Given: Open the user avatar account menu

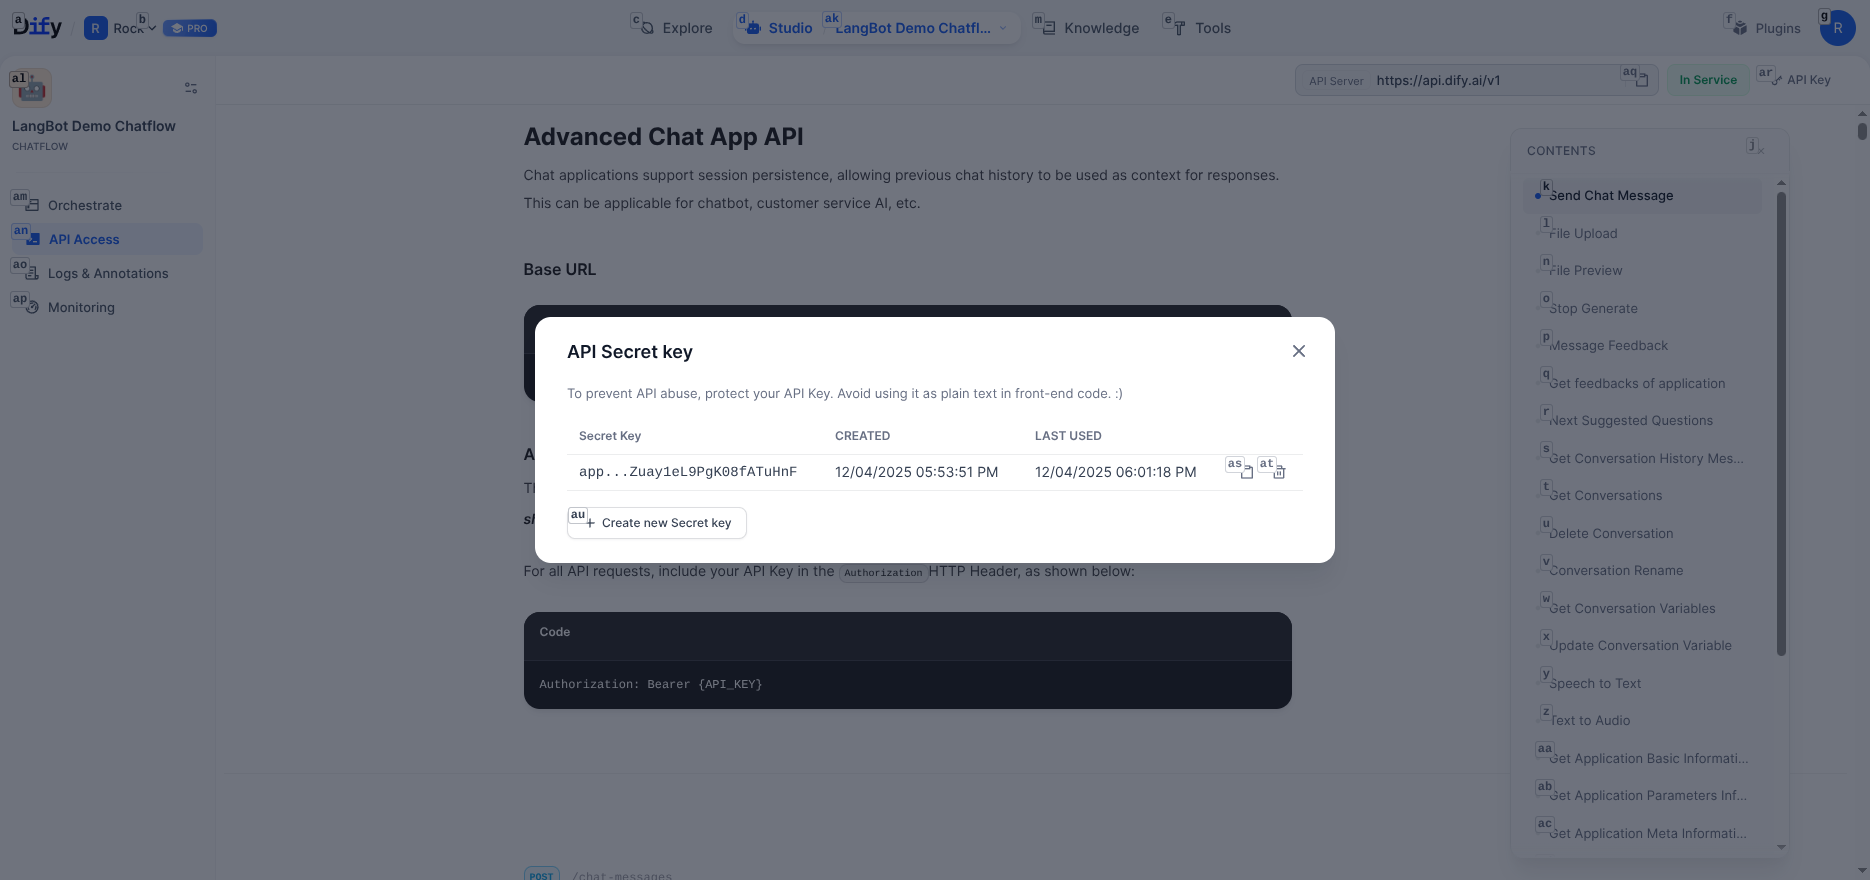Looking at the screenshot, I should [1837, 28].
